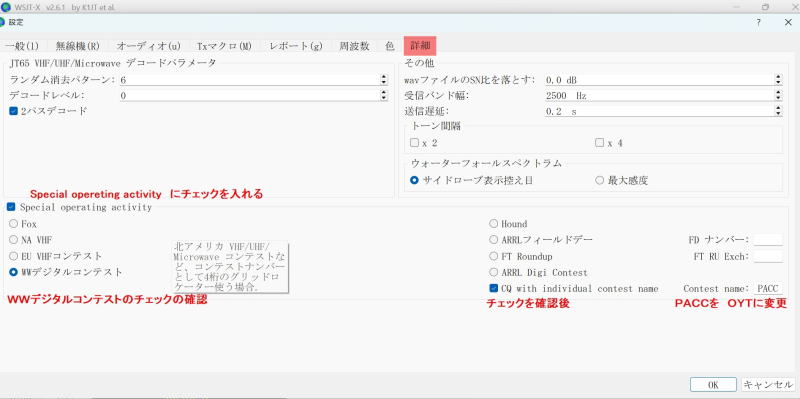Click the 送信遅延: label

pyautogui.click(x=427, y=111)
